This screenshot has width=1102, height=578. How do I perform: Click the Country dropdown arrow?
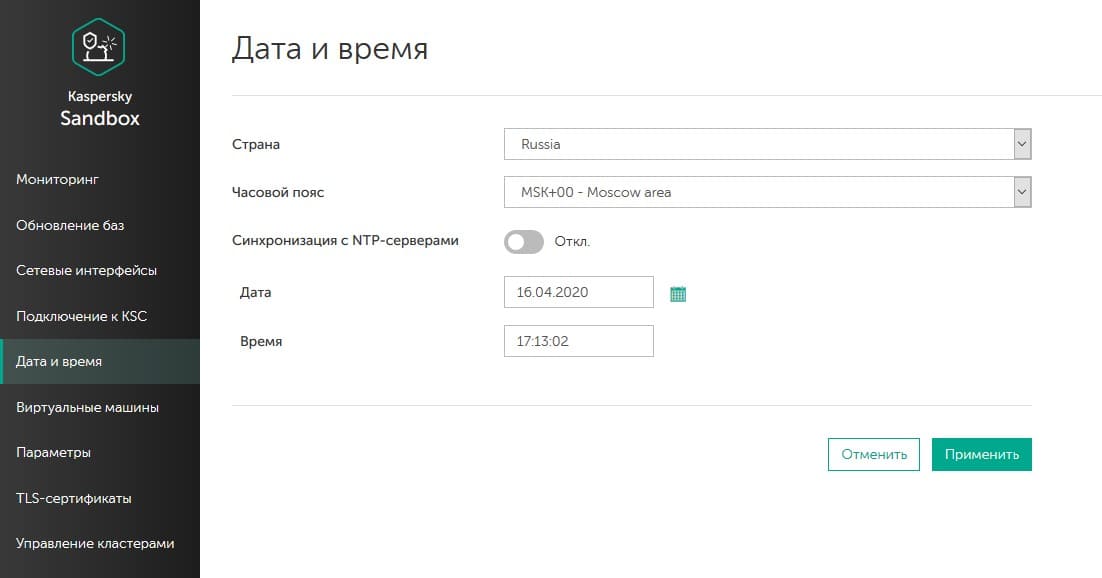pos(1021,144)
